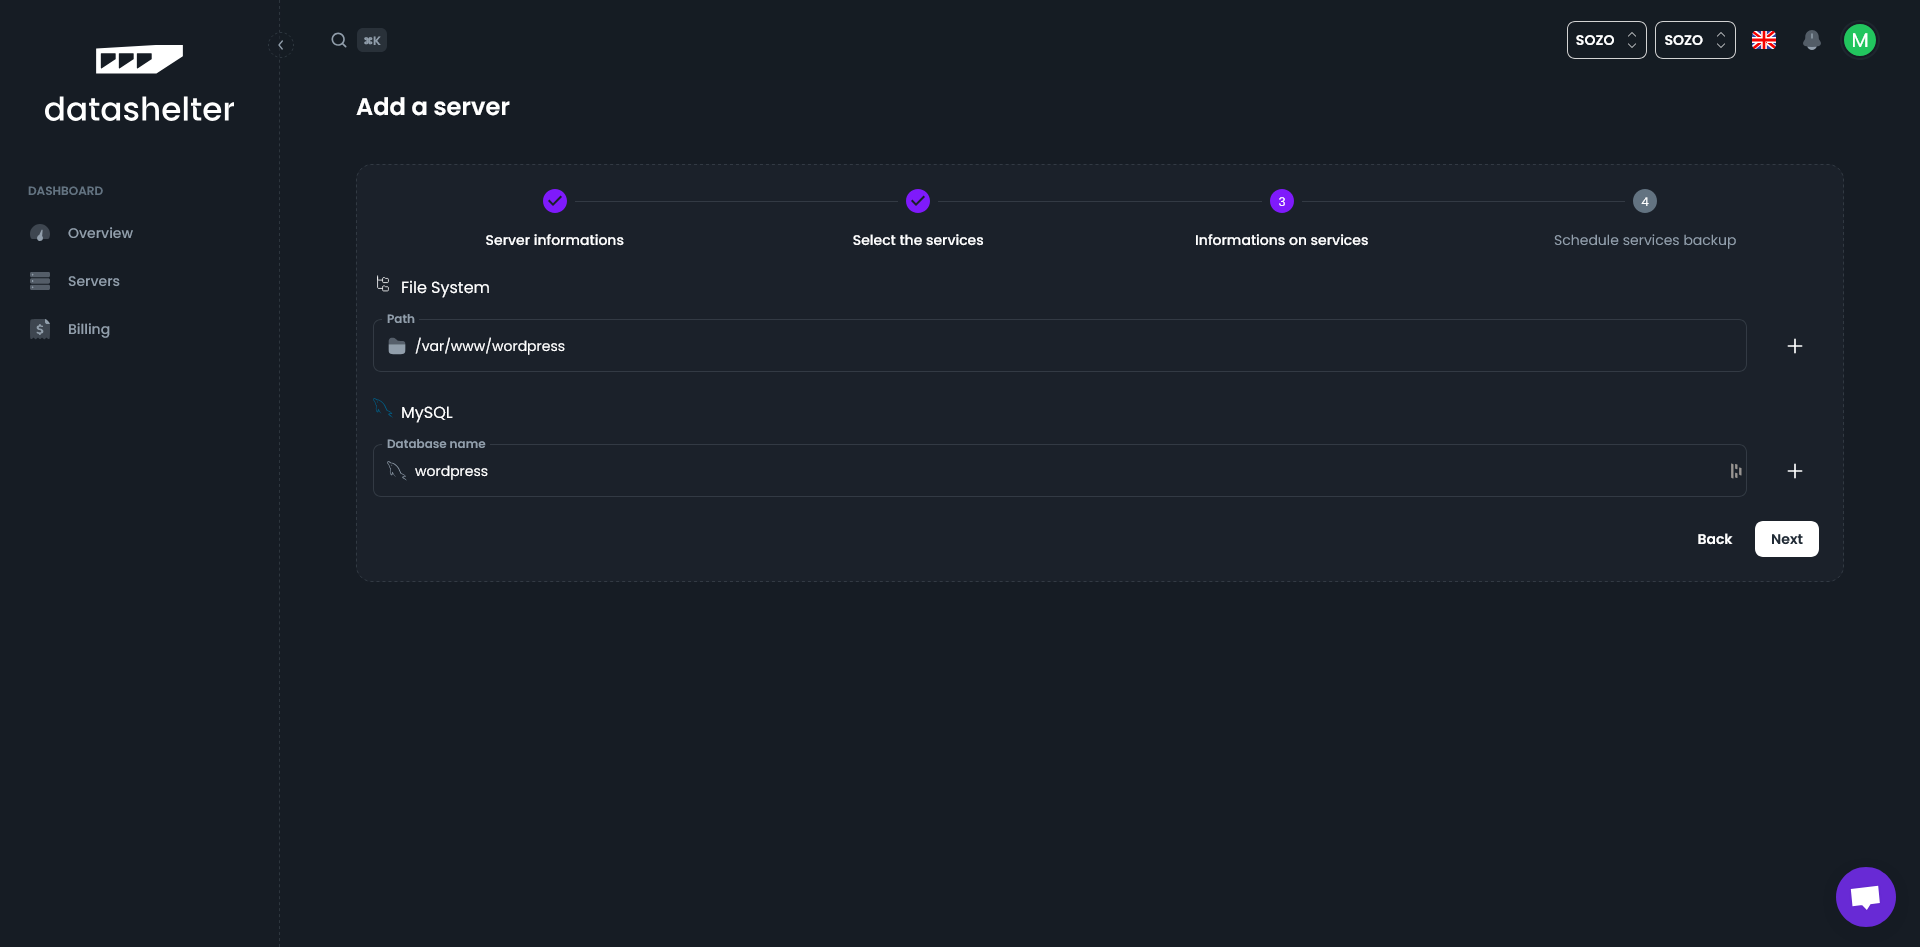1920x947 pixels.
Task: Add another MySQL database name
Action: coord(1795,471)
